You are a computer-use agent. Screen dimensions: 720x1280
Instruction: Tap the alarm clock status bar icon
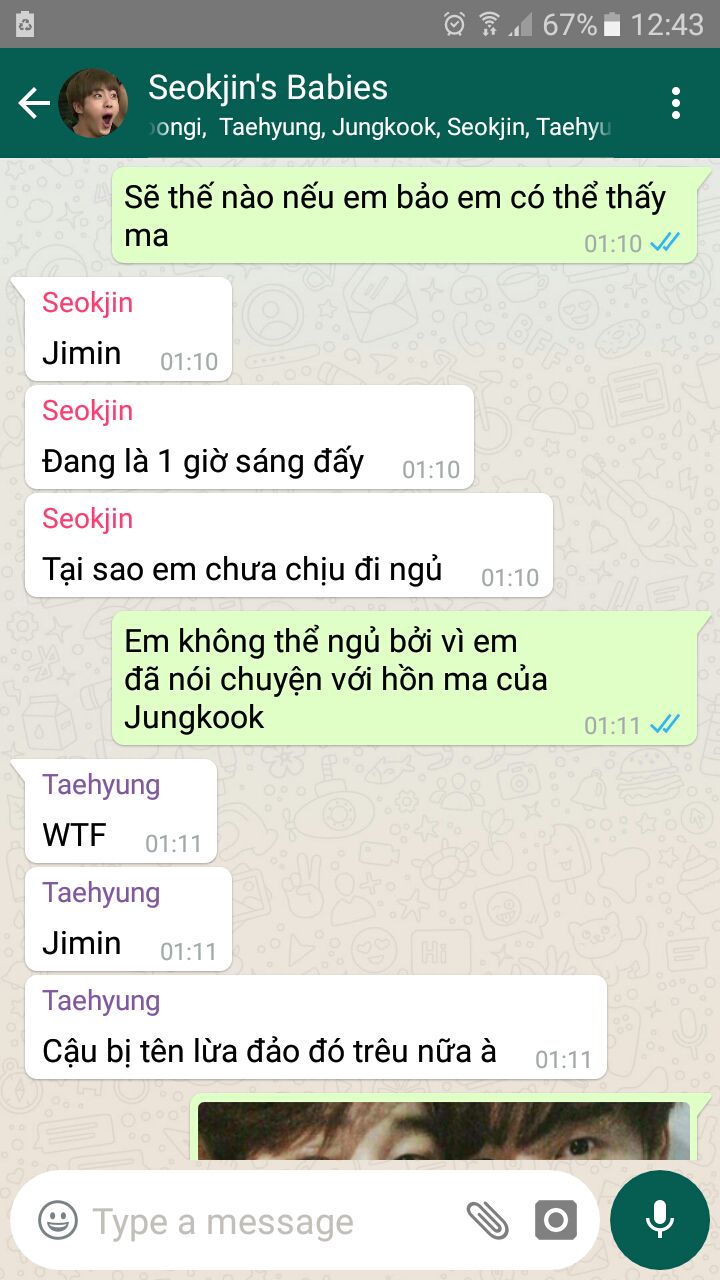454,23
